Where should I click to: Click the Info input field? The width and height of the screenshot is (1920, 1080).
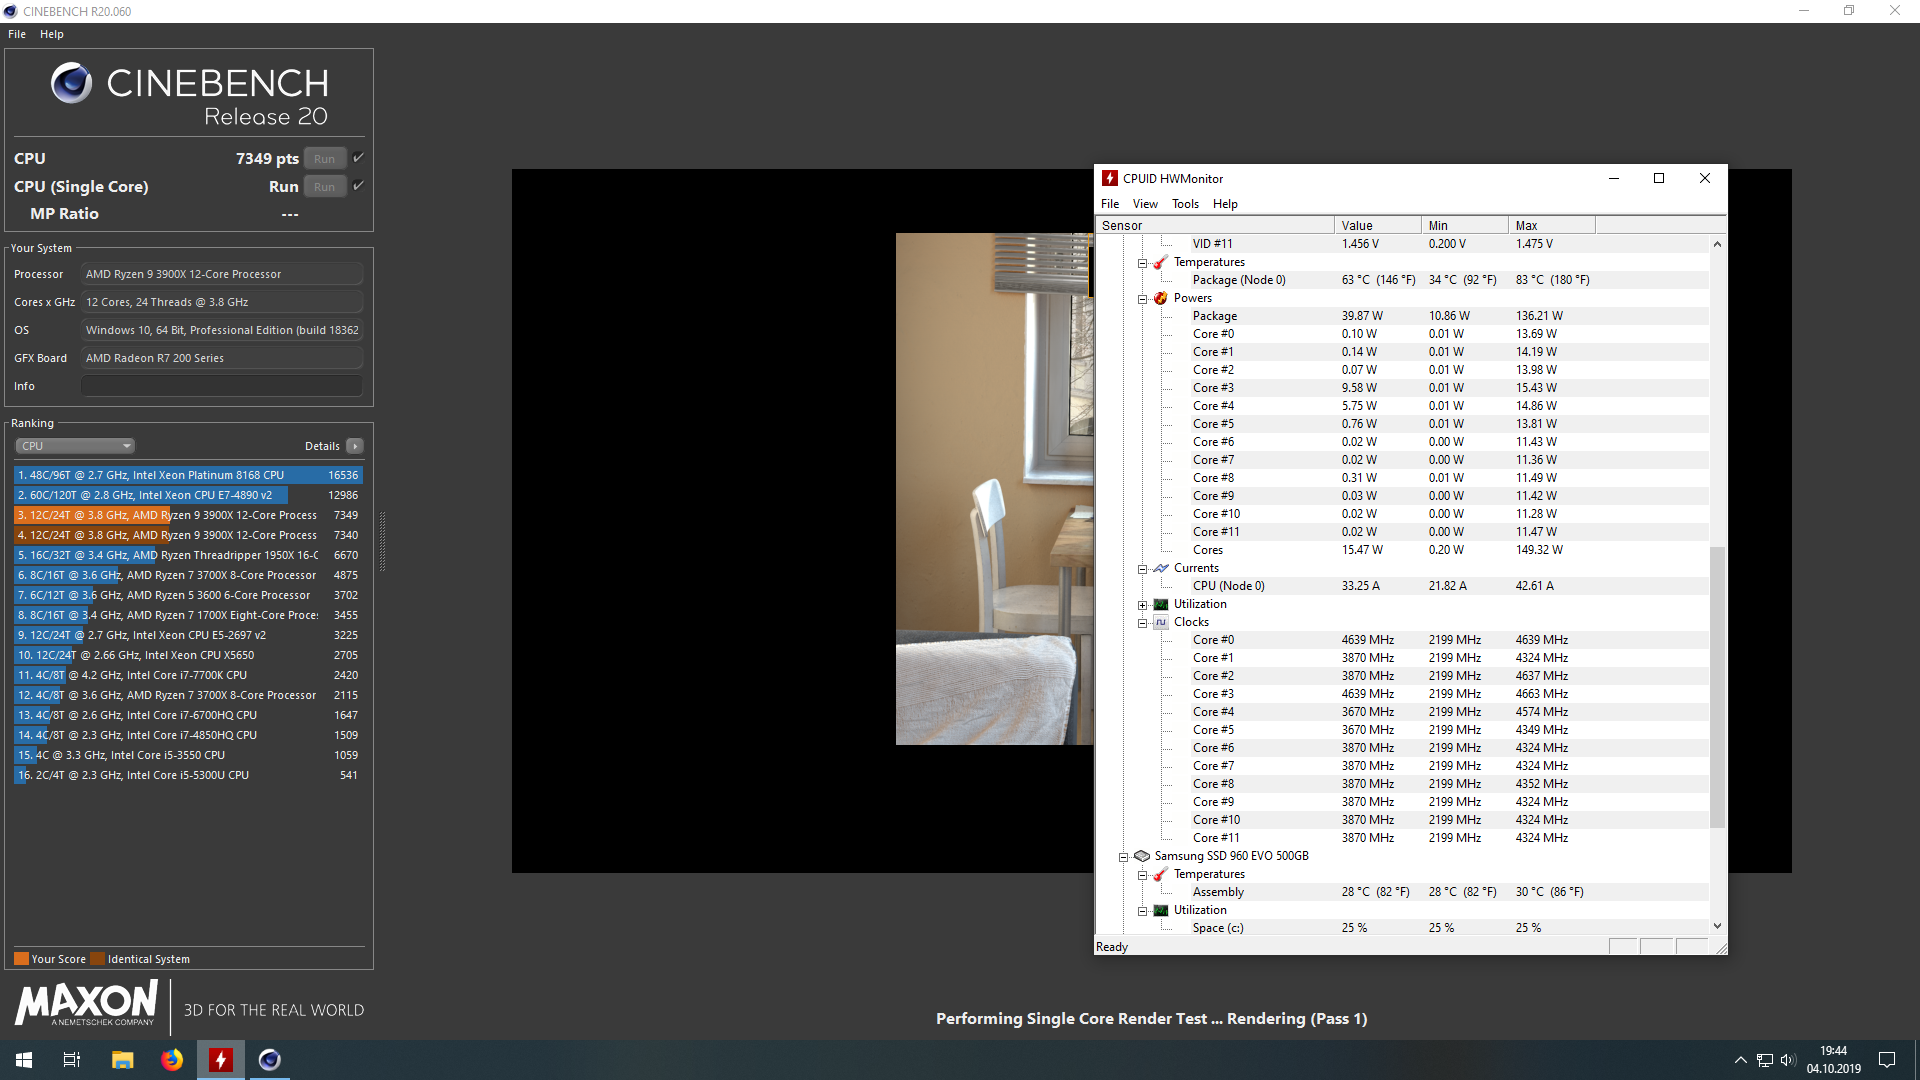coord(221,386)
